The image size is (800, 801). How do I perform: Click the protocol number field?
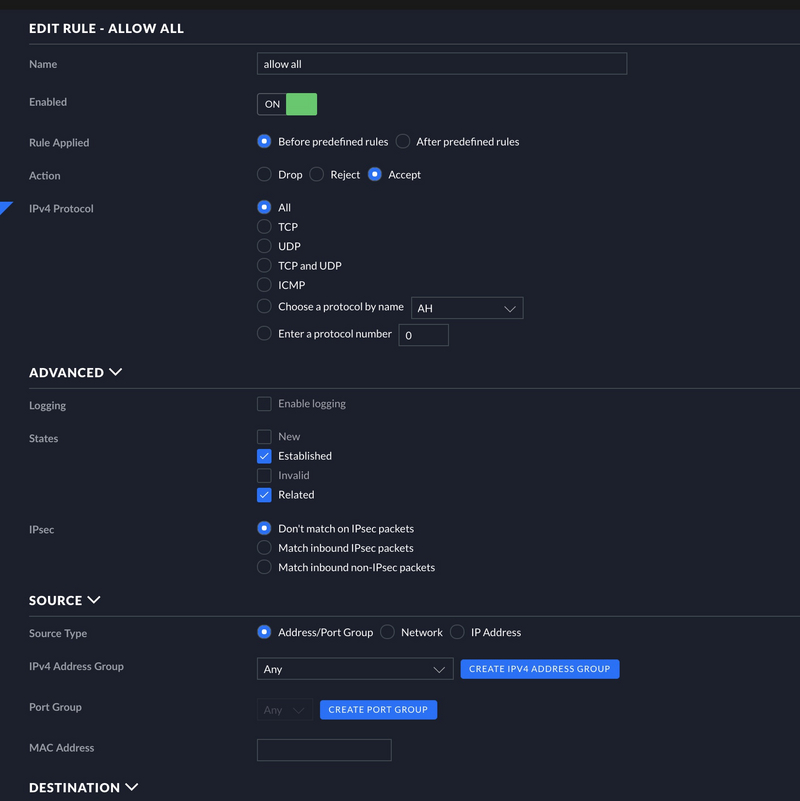[423, 335]
